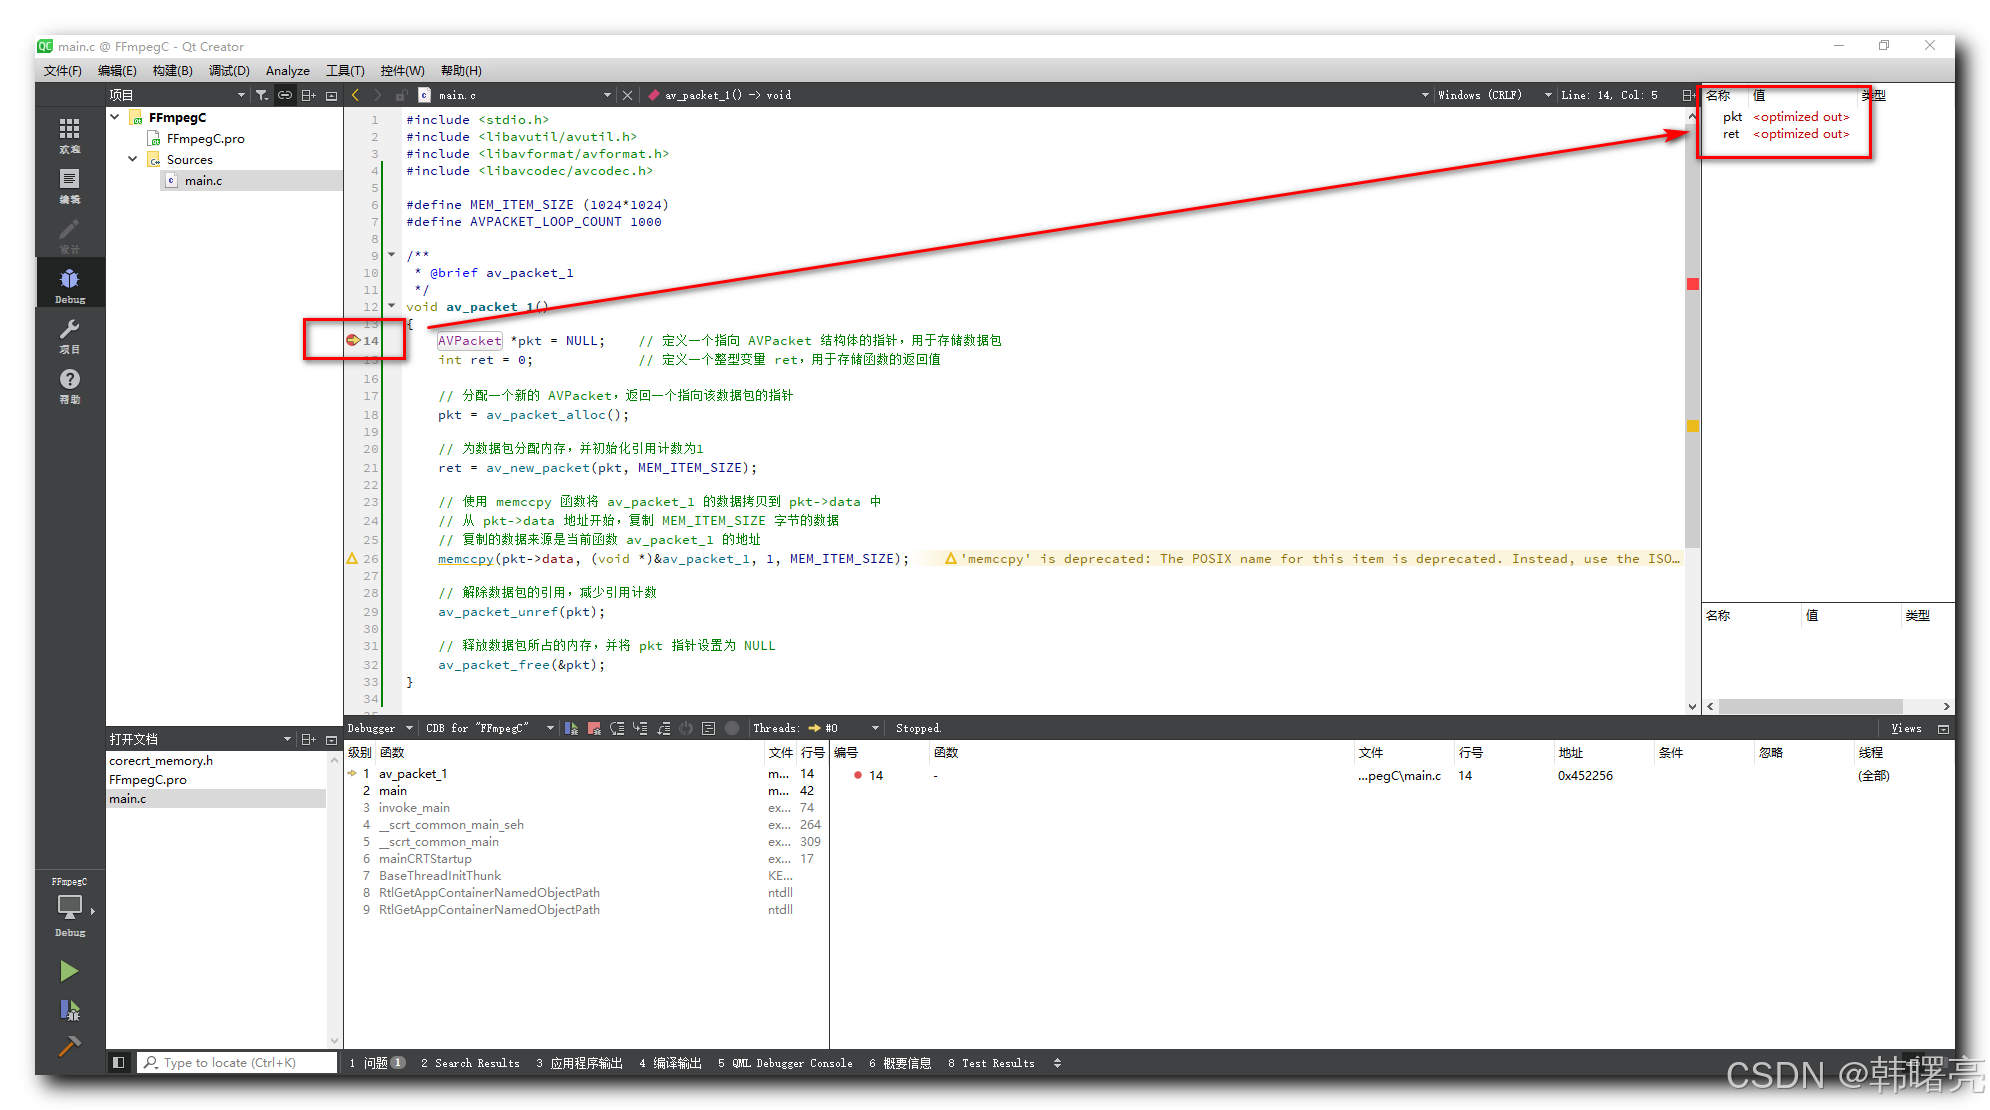Toggle breakpoint 14 in breakpoints list
Viewport: 1990px width, 1110px height.
tap(858, 775)
